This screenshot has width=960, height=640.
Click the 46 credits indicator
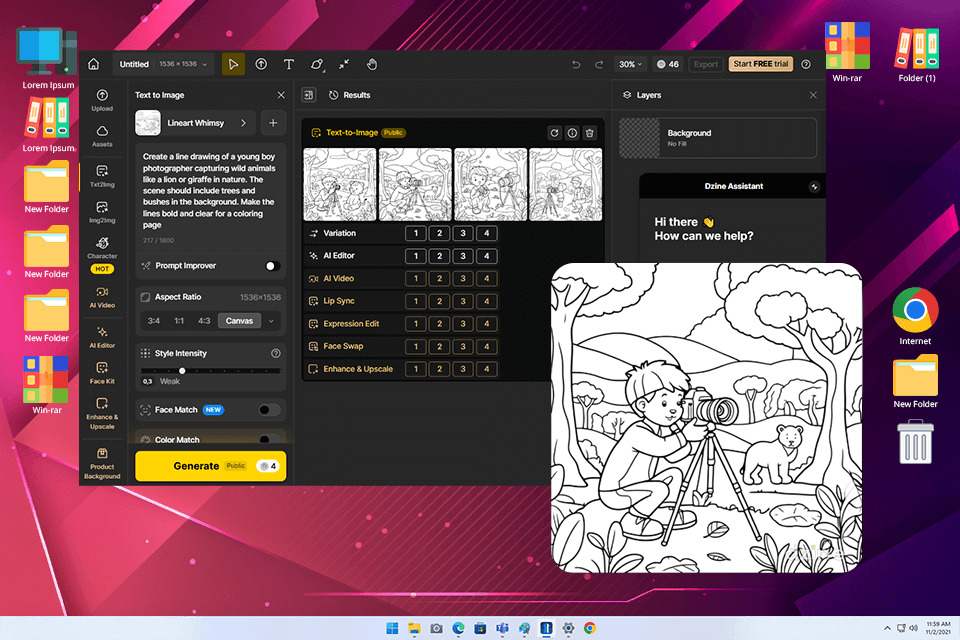[667, 64]
